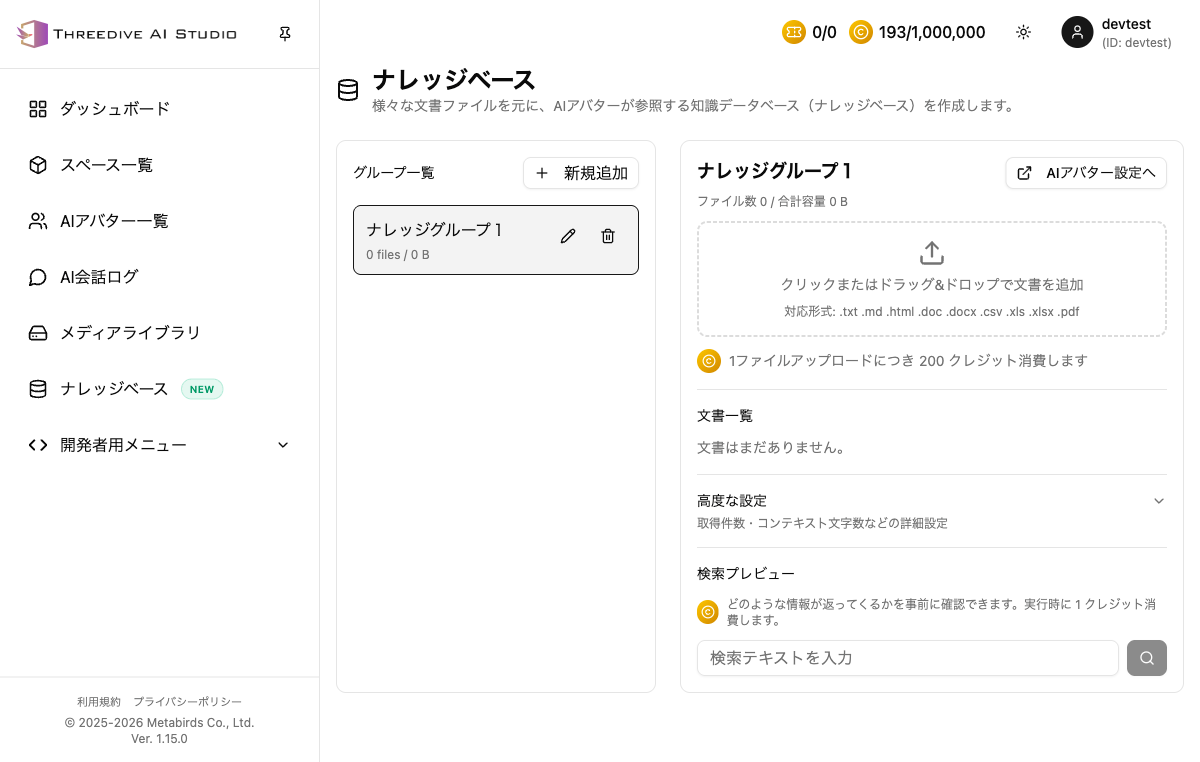Click the search magnifier button

1147,658
